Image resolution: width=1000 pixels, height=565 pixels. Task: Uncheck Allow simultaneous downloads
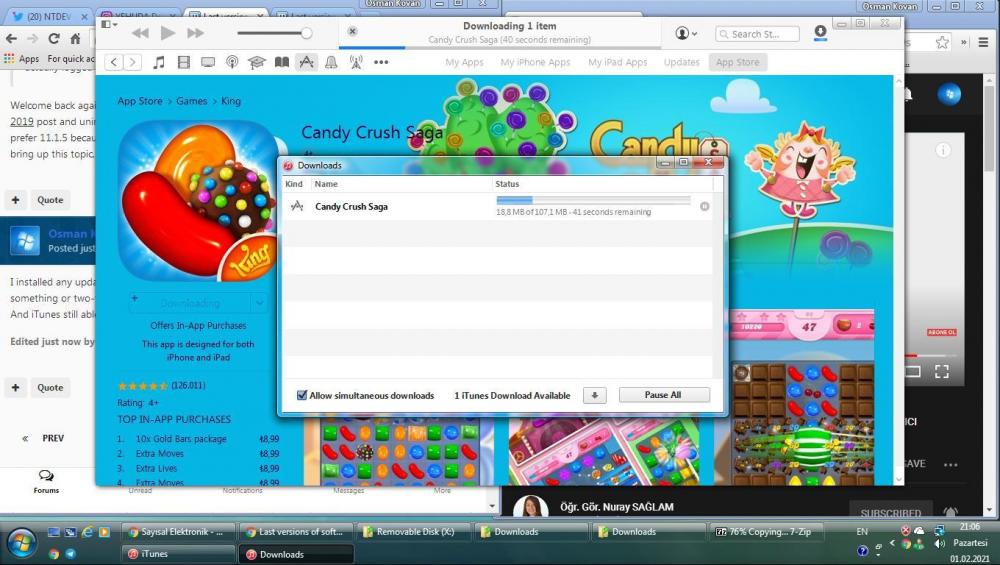coord(302,395)
